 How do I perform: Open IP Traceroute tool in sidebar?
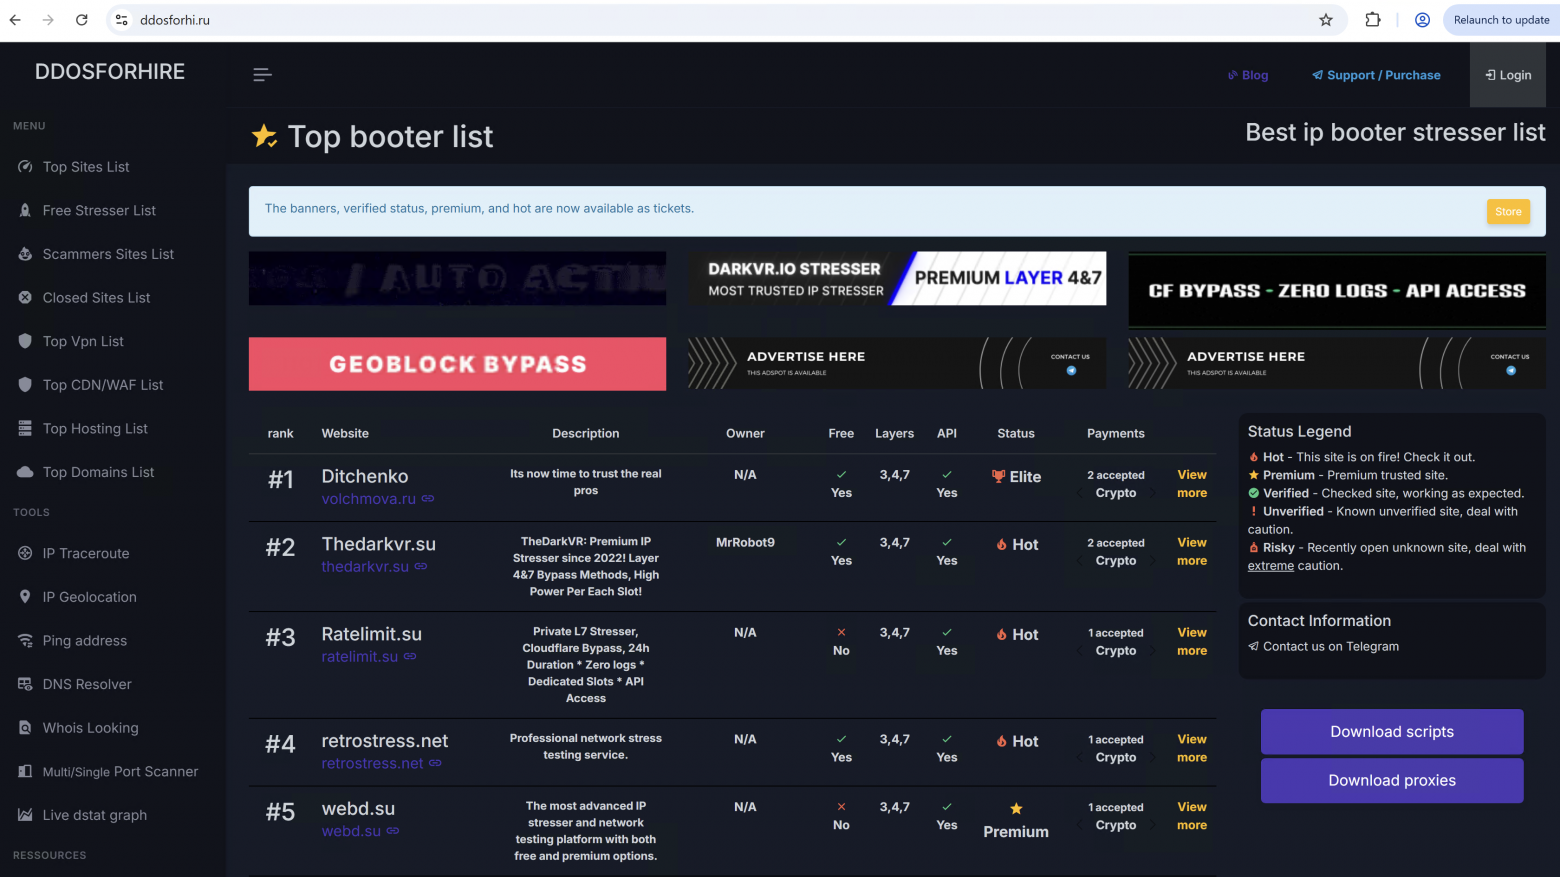click(x=86, y=554)
